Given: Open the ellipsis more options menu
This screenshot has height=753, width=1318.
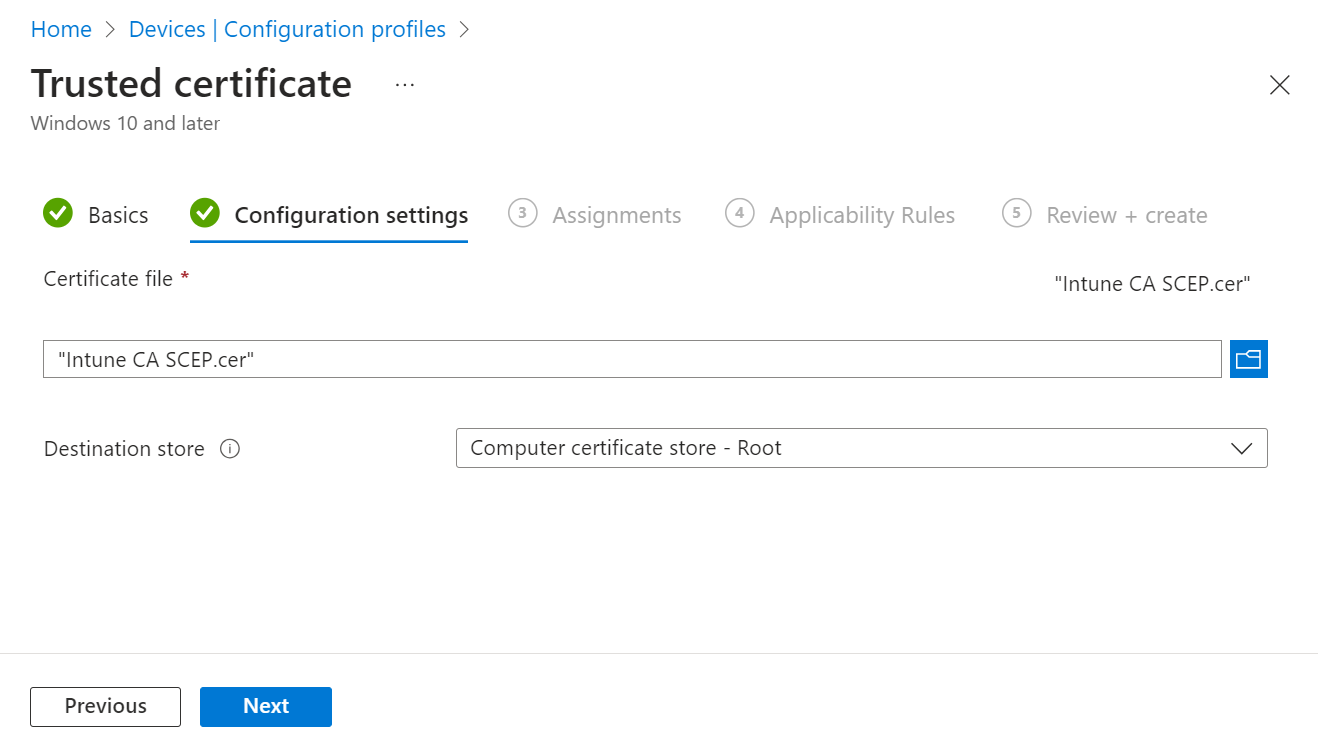Looking at the screenshot, I should [404, 85].
